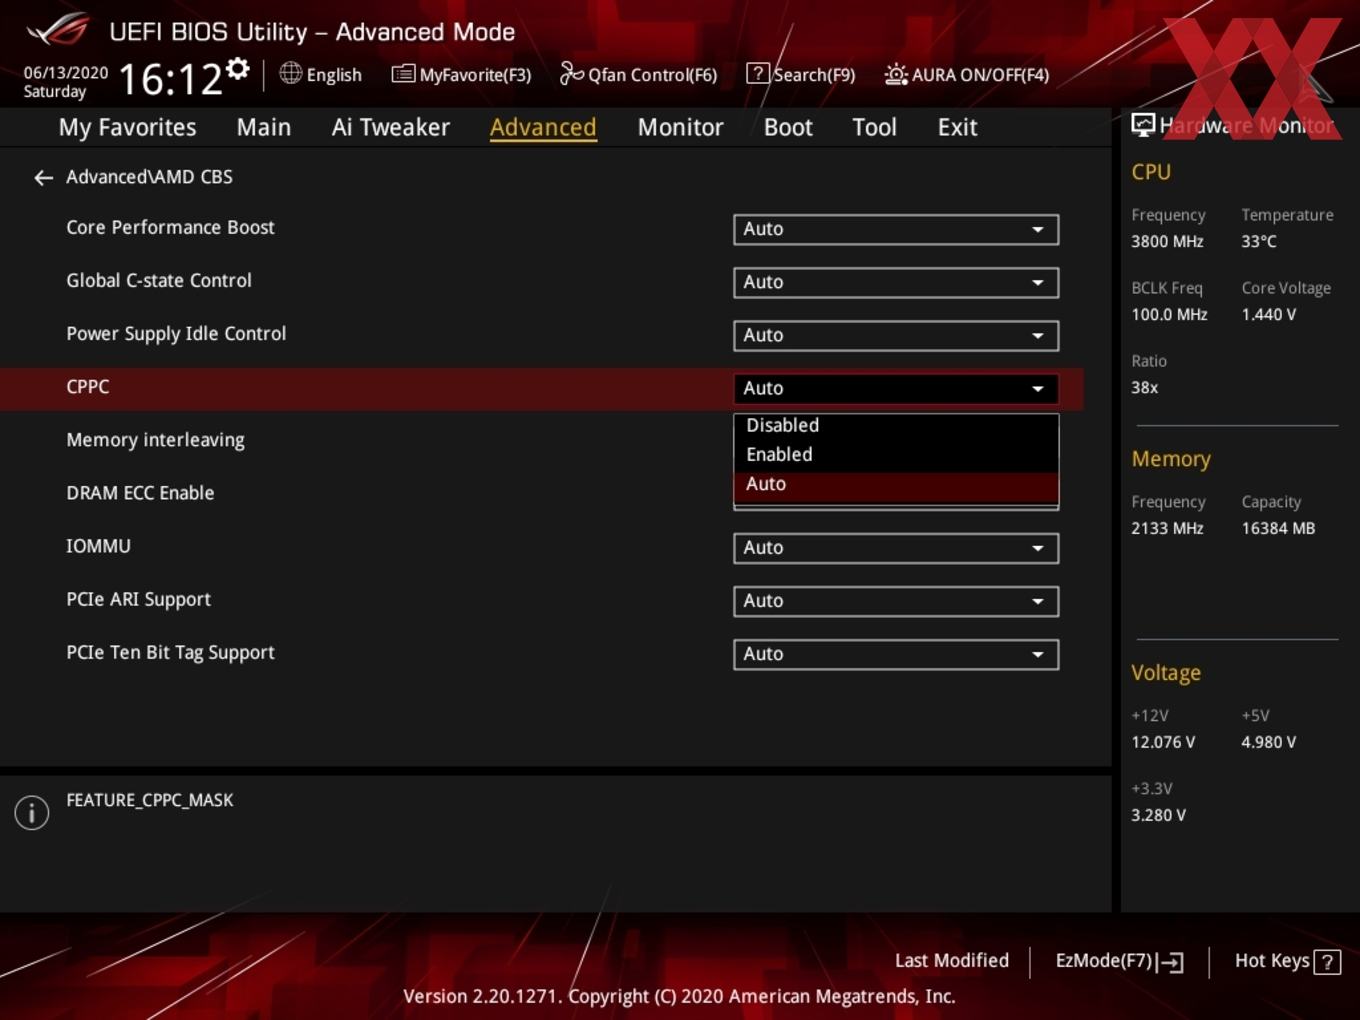Viewport: 1360px width, 1020px height.
Task: Click the MyFavorite list icon
Action: click(403, 74)
